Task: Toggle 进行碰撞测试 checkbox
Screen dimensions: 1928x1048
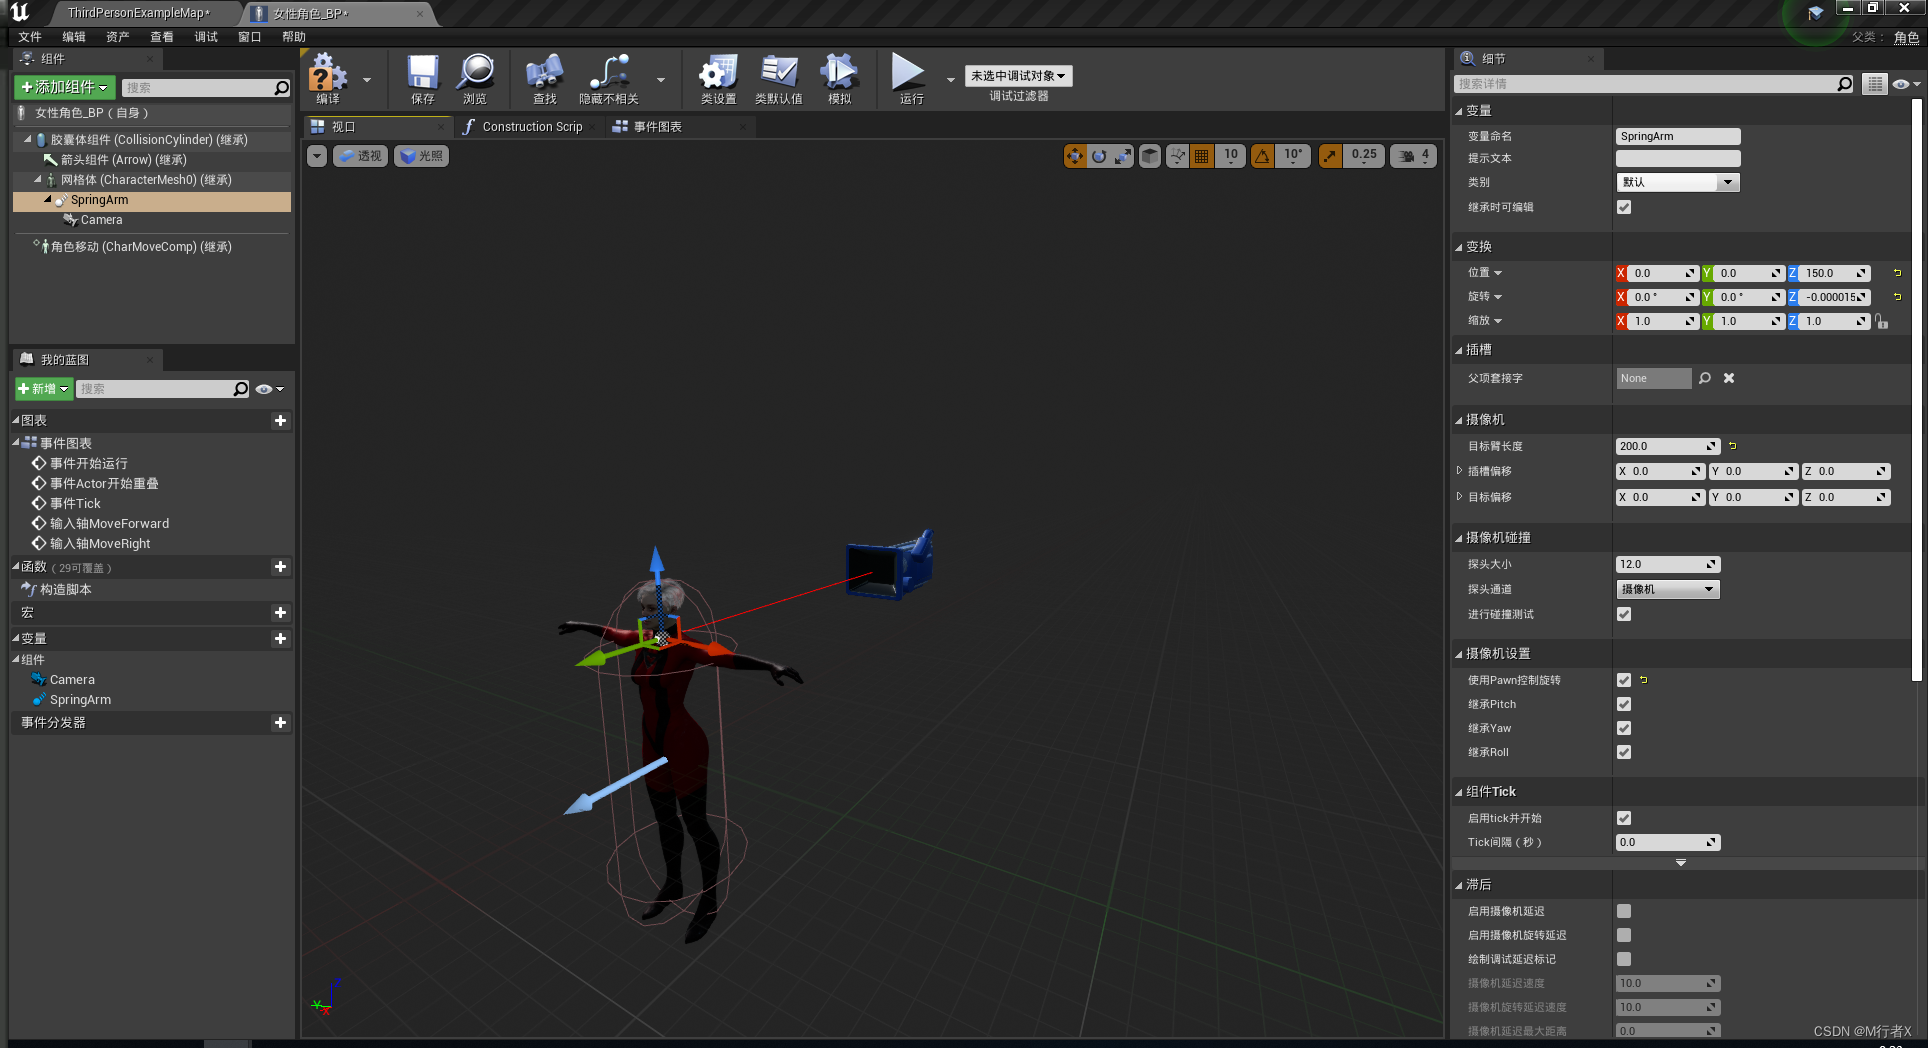Action: 1624,614
